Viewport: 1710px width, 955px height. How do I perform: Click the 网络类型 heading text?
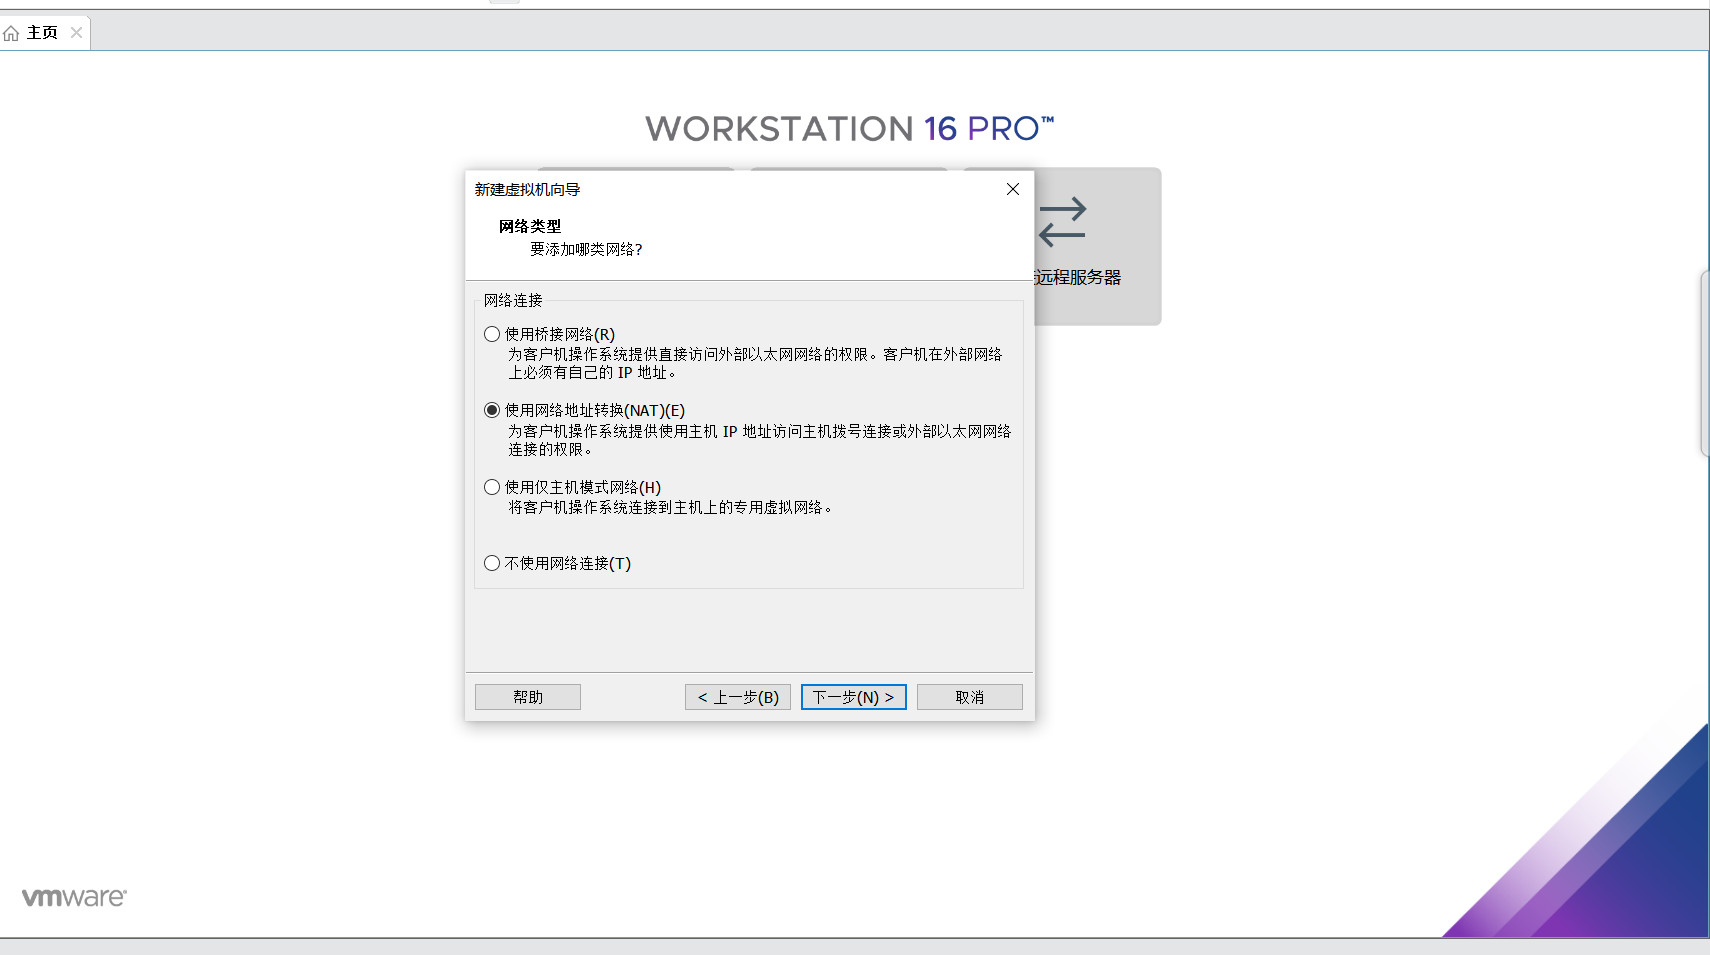point(530,226)
